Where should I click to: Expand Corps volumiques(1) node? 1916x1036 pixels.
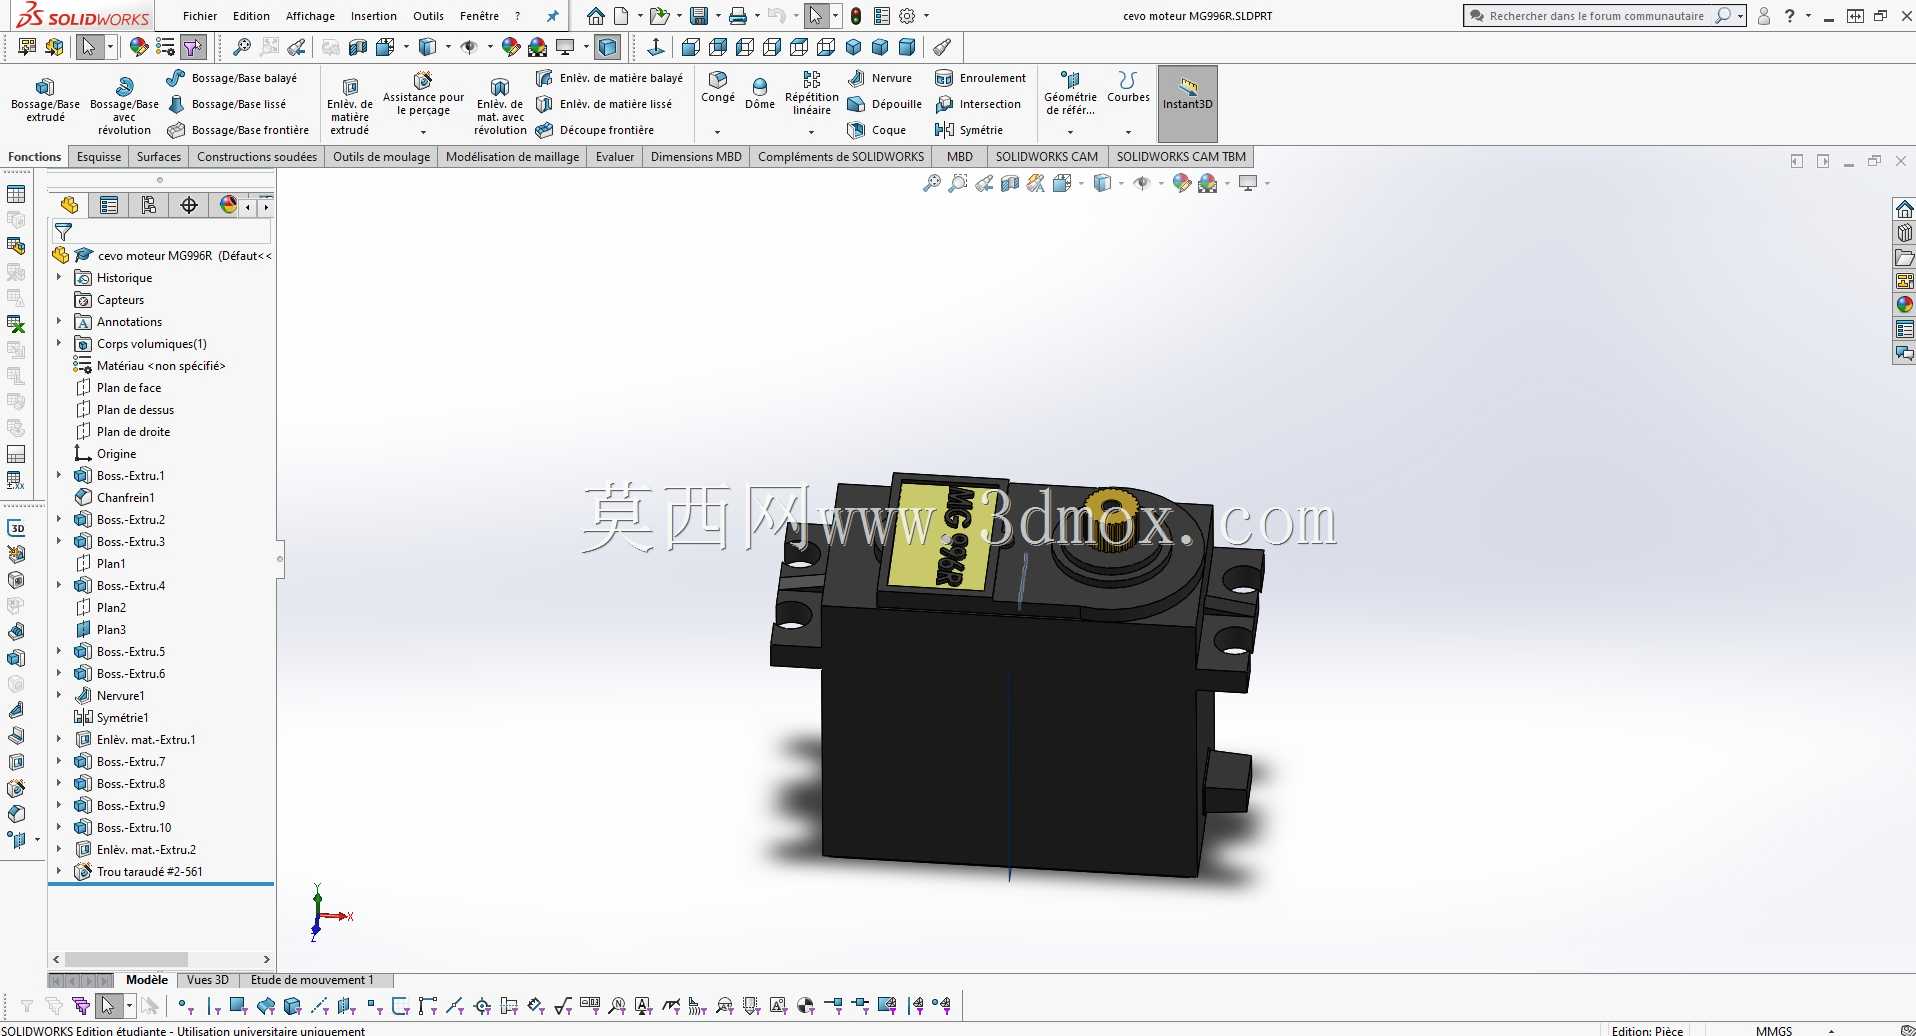[x=59, y=344]
